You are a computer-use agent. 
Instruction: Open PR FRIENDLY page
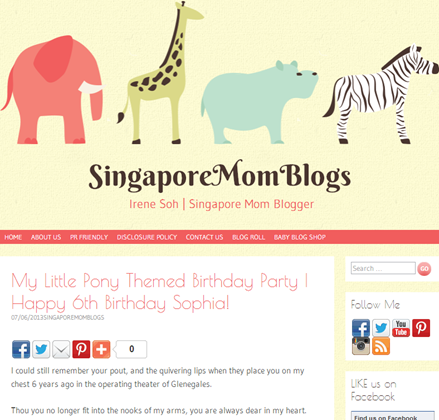click(x=89, y=237)
